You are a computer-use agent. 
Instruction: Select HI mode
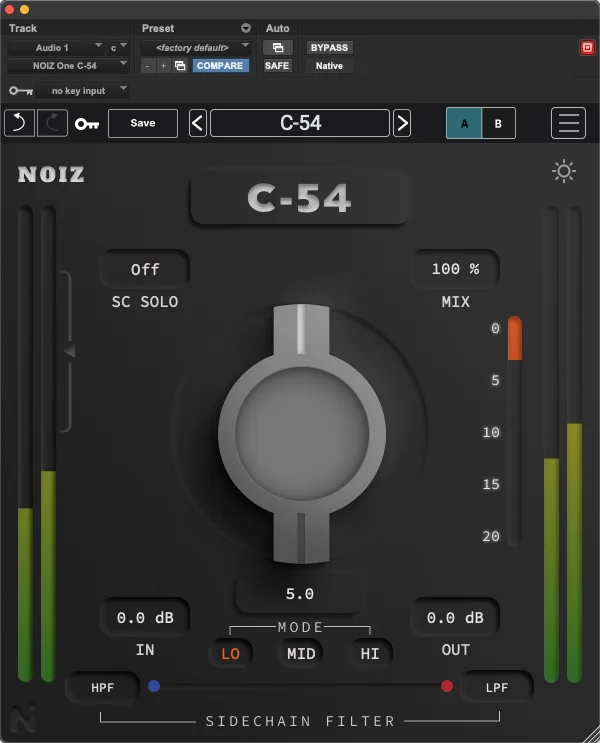click(x=370, y=653)
